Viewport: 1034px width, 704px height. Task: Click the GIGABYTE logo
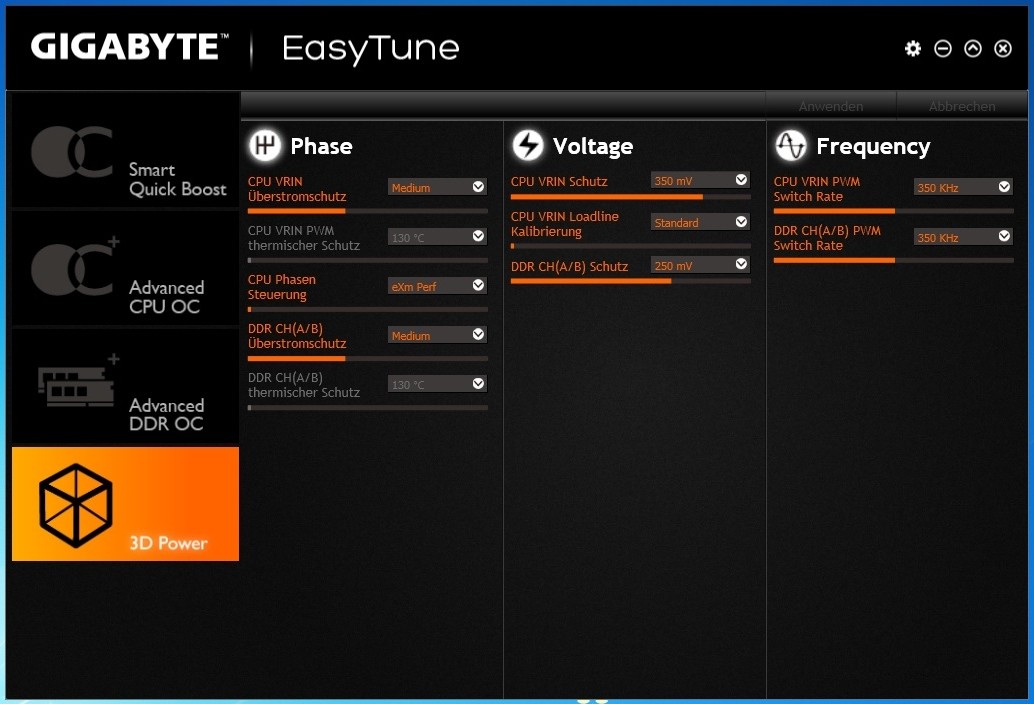(x=129, y=47)
